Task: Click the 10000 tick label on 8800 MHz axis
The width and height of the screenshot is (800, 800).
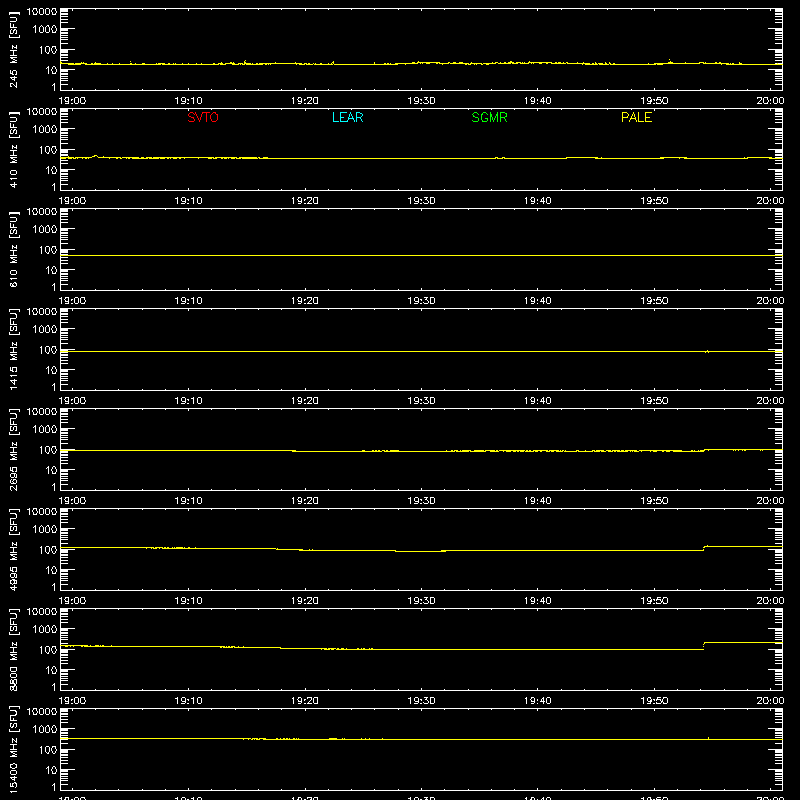Action: pyautogui.click(x=42, y=612)
